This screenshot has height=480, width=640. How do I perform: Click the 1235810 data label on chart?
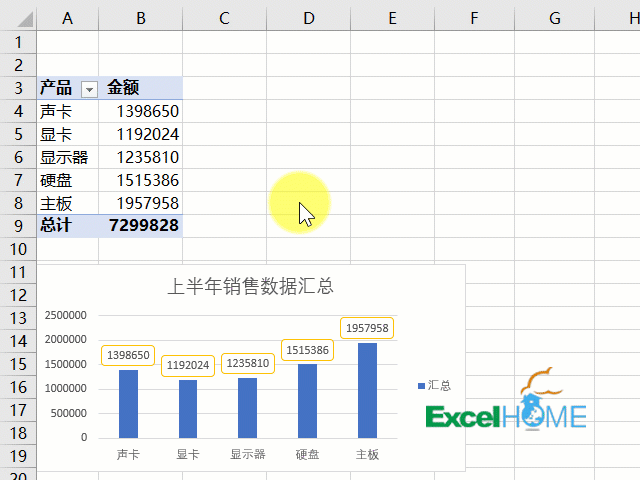[x=248, y=363]
